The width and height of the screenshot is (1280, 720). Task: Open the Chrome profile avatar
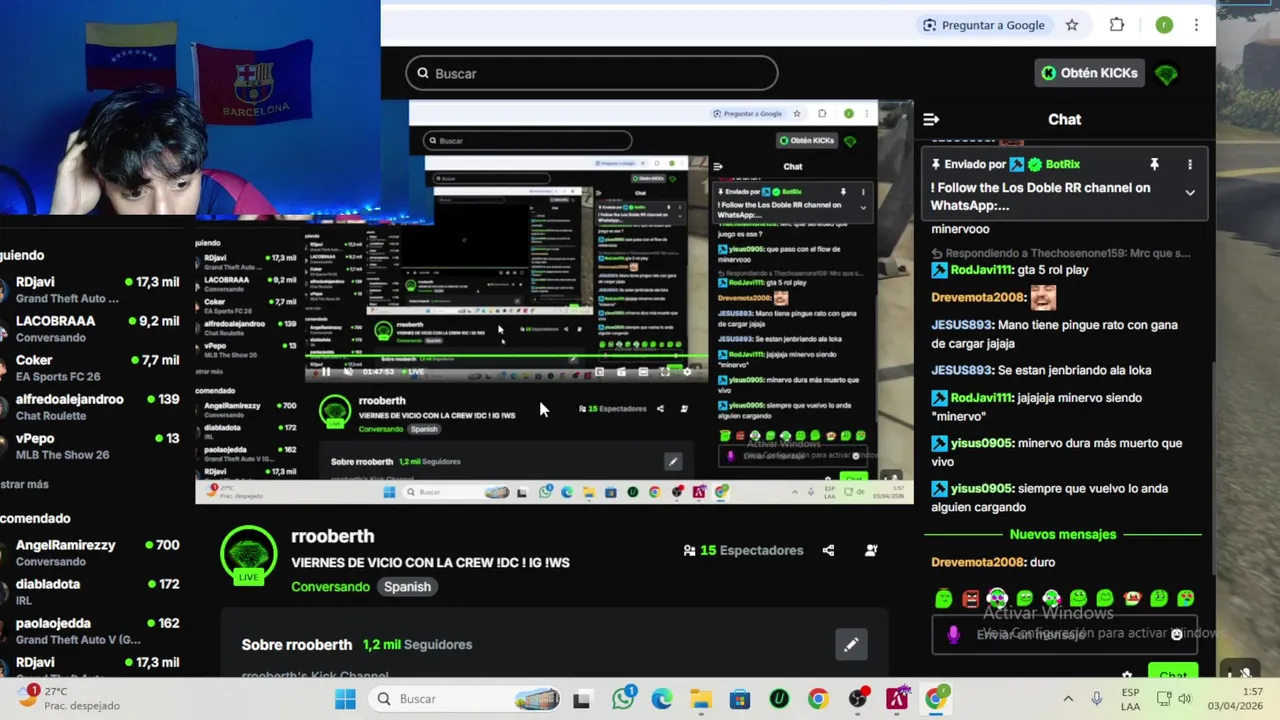tap(1164, 25)
